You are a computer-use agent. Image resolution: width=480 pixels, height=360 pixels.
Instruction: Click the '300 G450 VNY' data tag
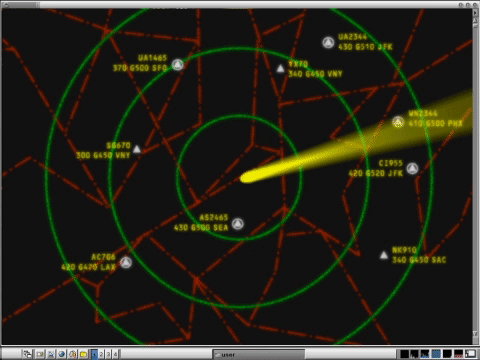tap(103, 155)
